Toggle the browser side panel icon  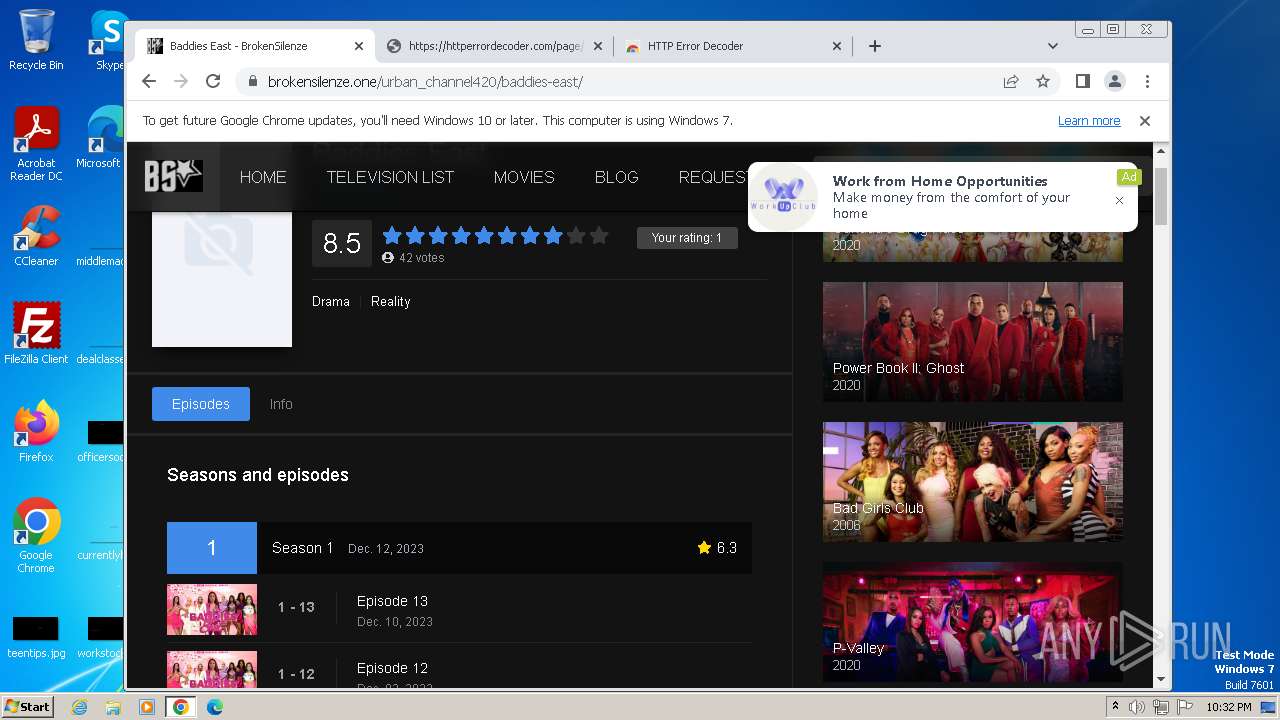coord(1082,81)
